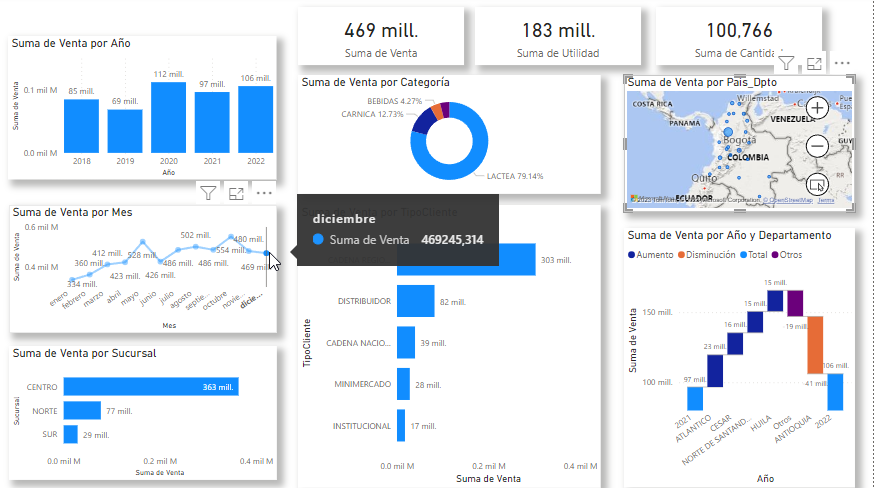Open focus mode for the map visual

(815, 63)
